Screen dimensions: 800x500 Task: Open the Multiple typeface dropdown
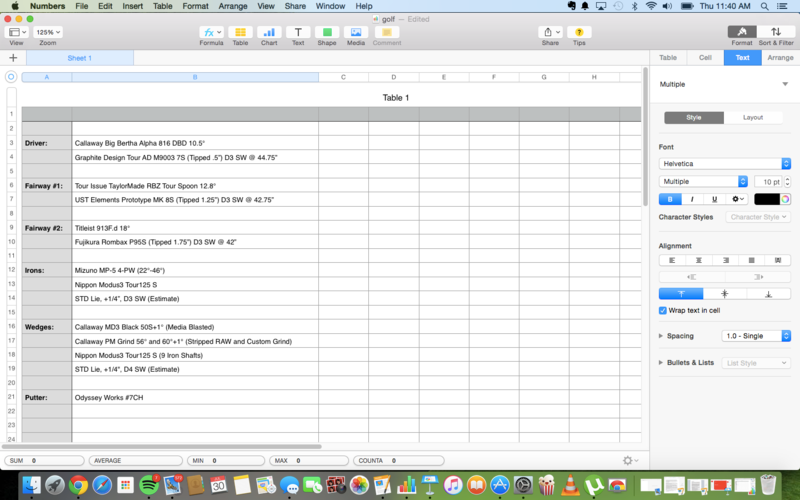pos(703,182)
